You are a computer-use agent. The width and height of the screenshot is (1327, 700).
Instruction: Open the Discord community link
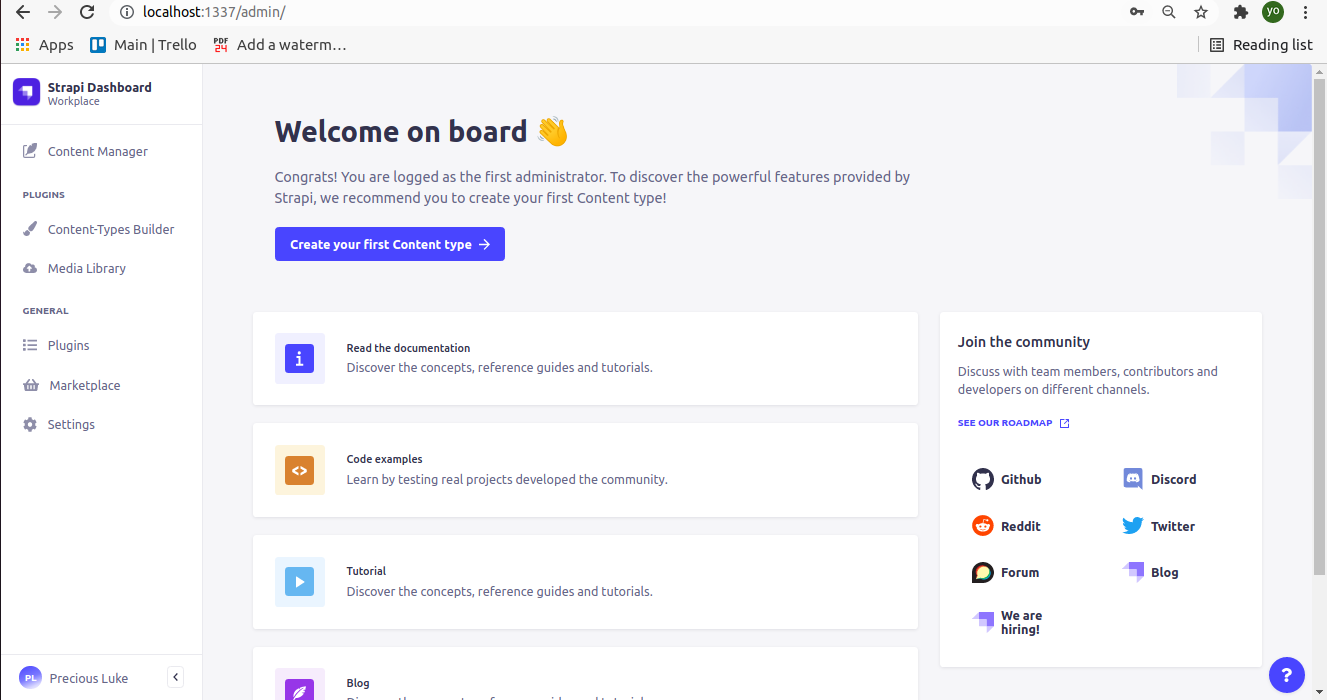click(1160, 479)
